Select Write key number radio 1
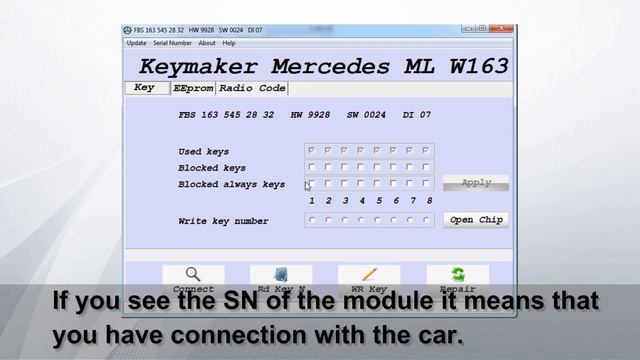This screenshot has width=640, height=360. [x=312, y=220]
